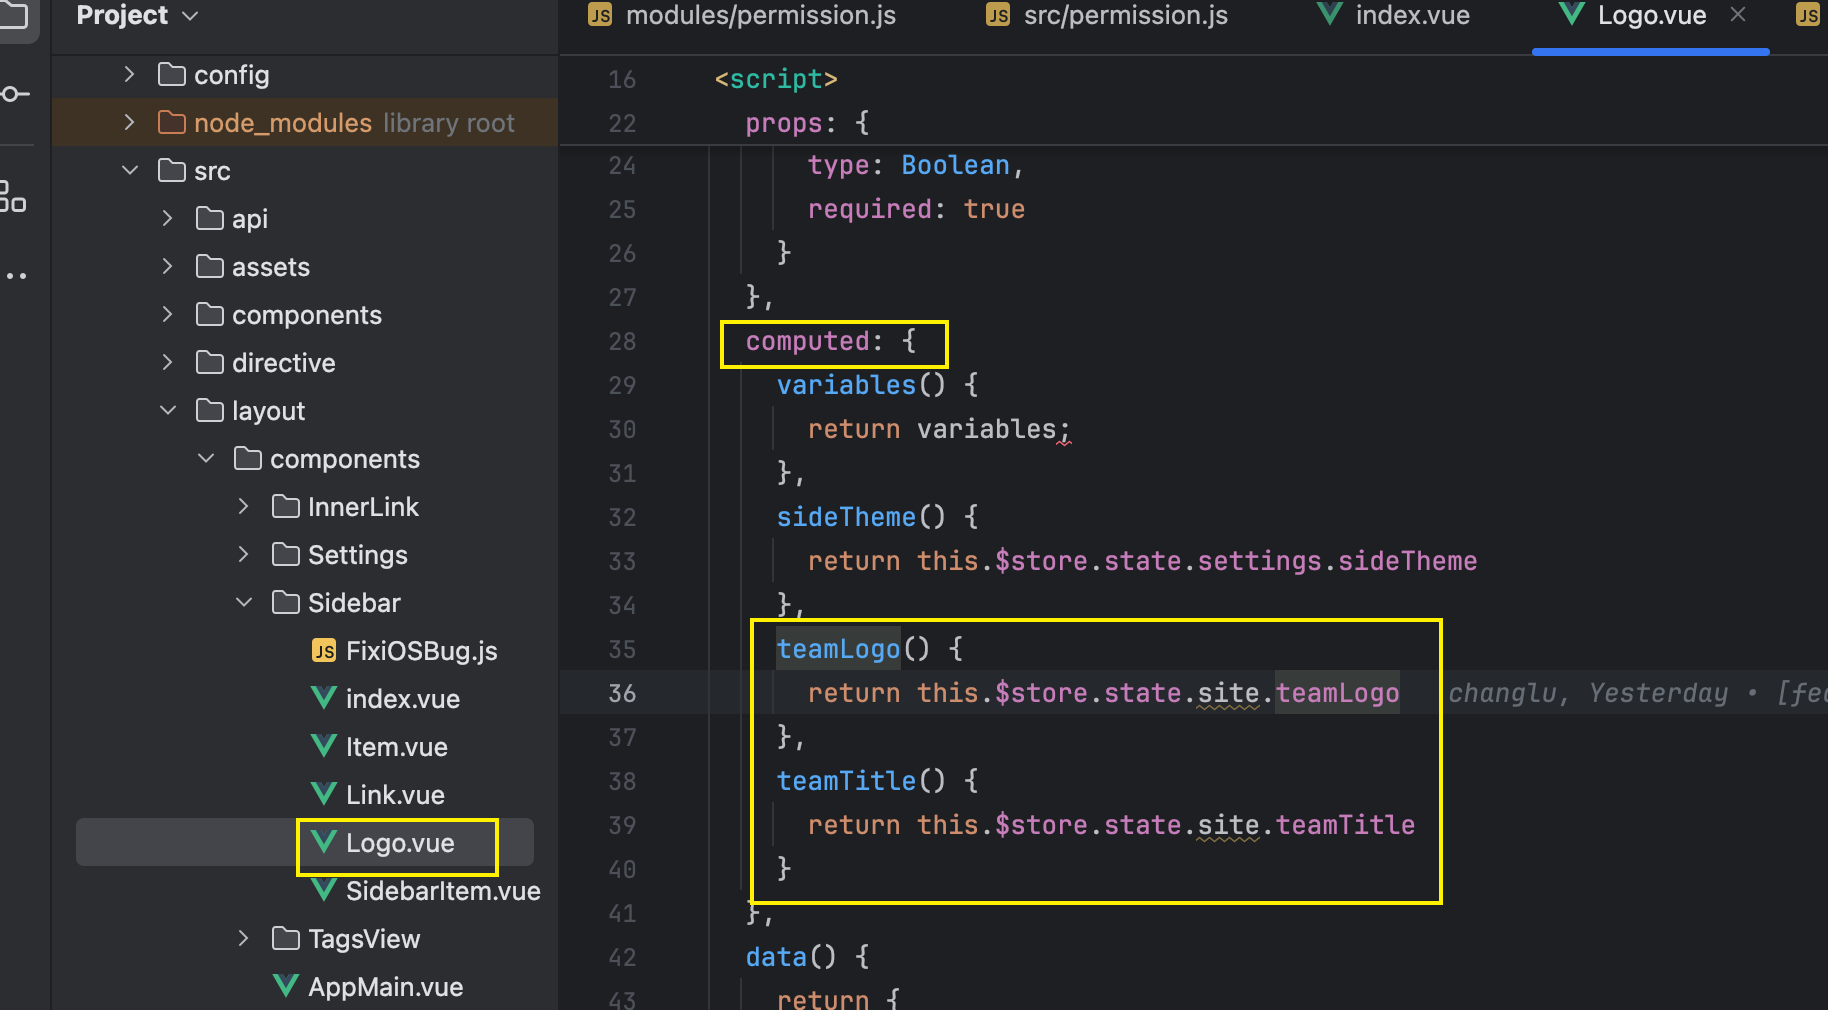Click the Vue icon beside Link.vue
Screen dimensions: 1828x1010
(324, 794)
